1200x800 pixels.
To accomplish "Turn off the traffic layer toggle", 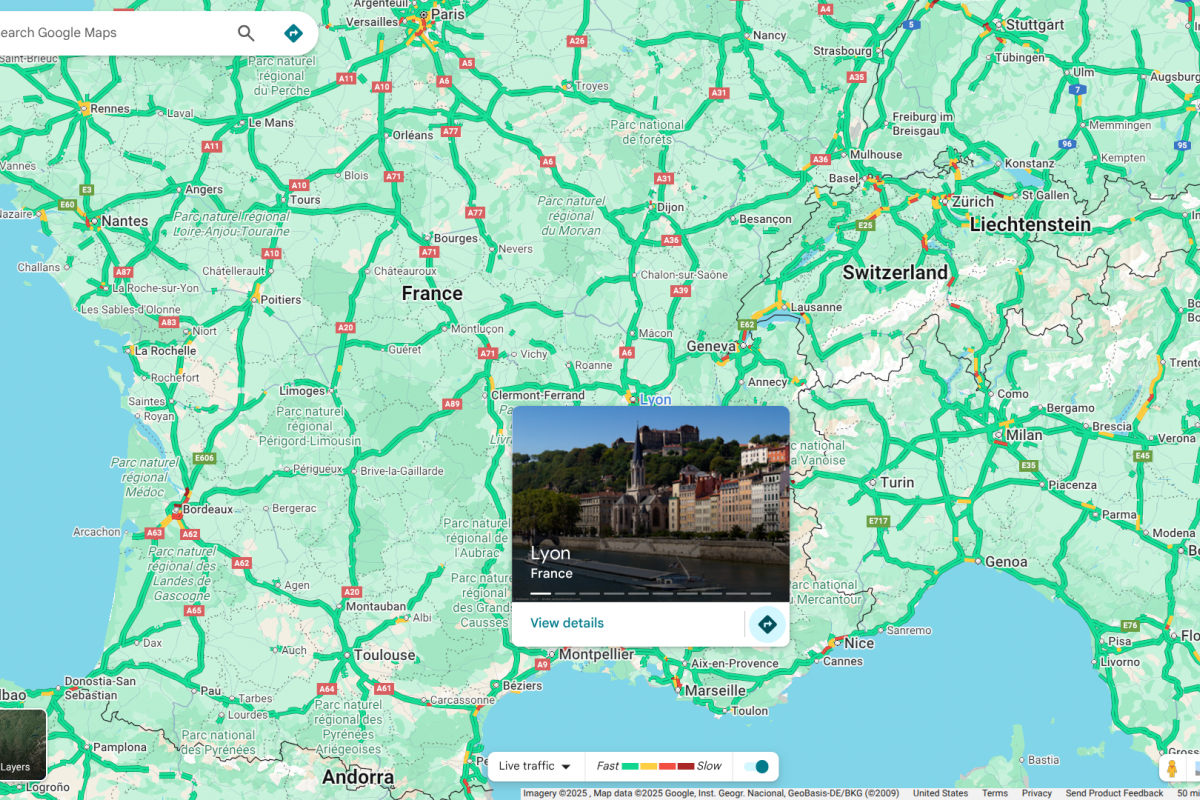I will [757, 766].
